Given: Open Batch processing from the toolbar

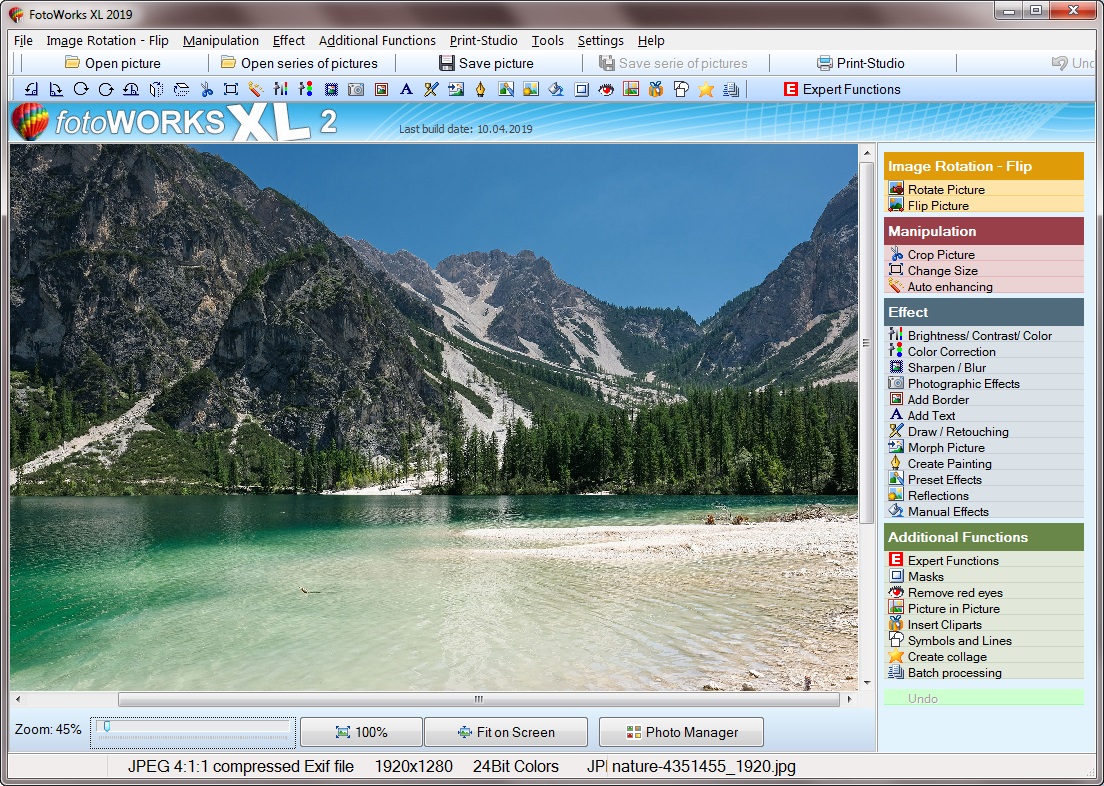Looking at the screenshot, I should pos(729,89).
